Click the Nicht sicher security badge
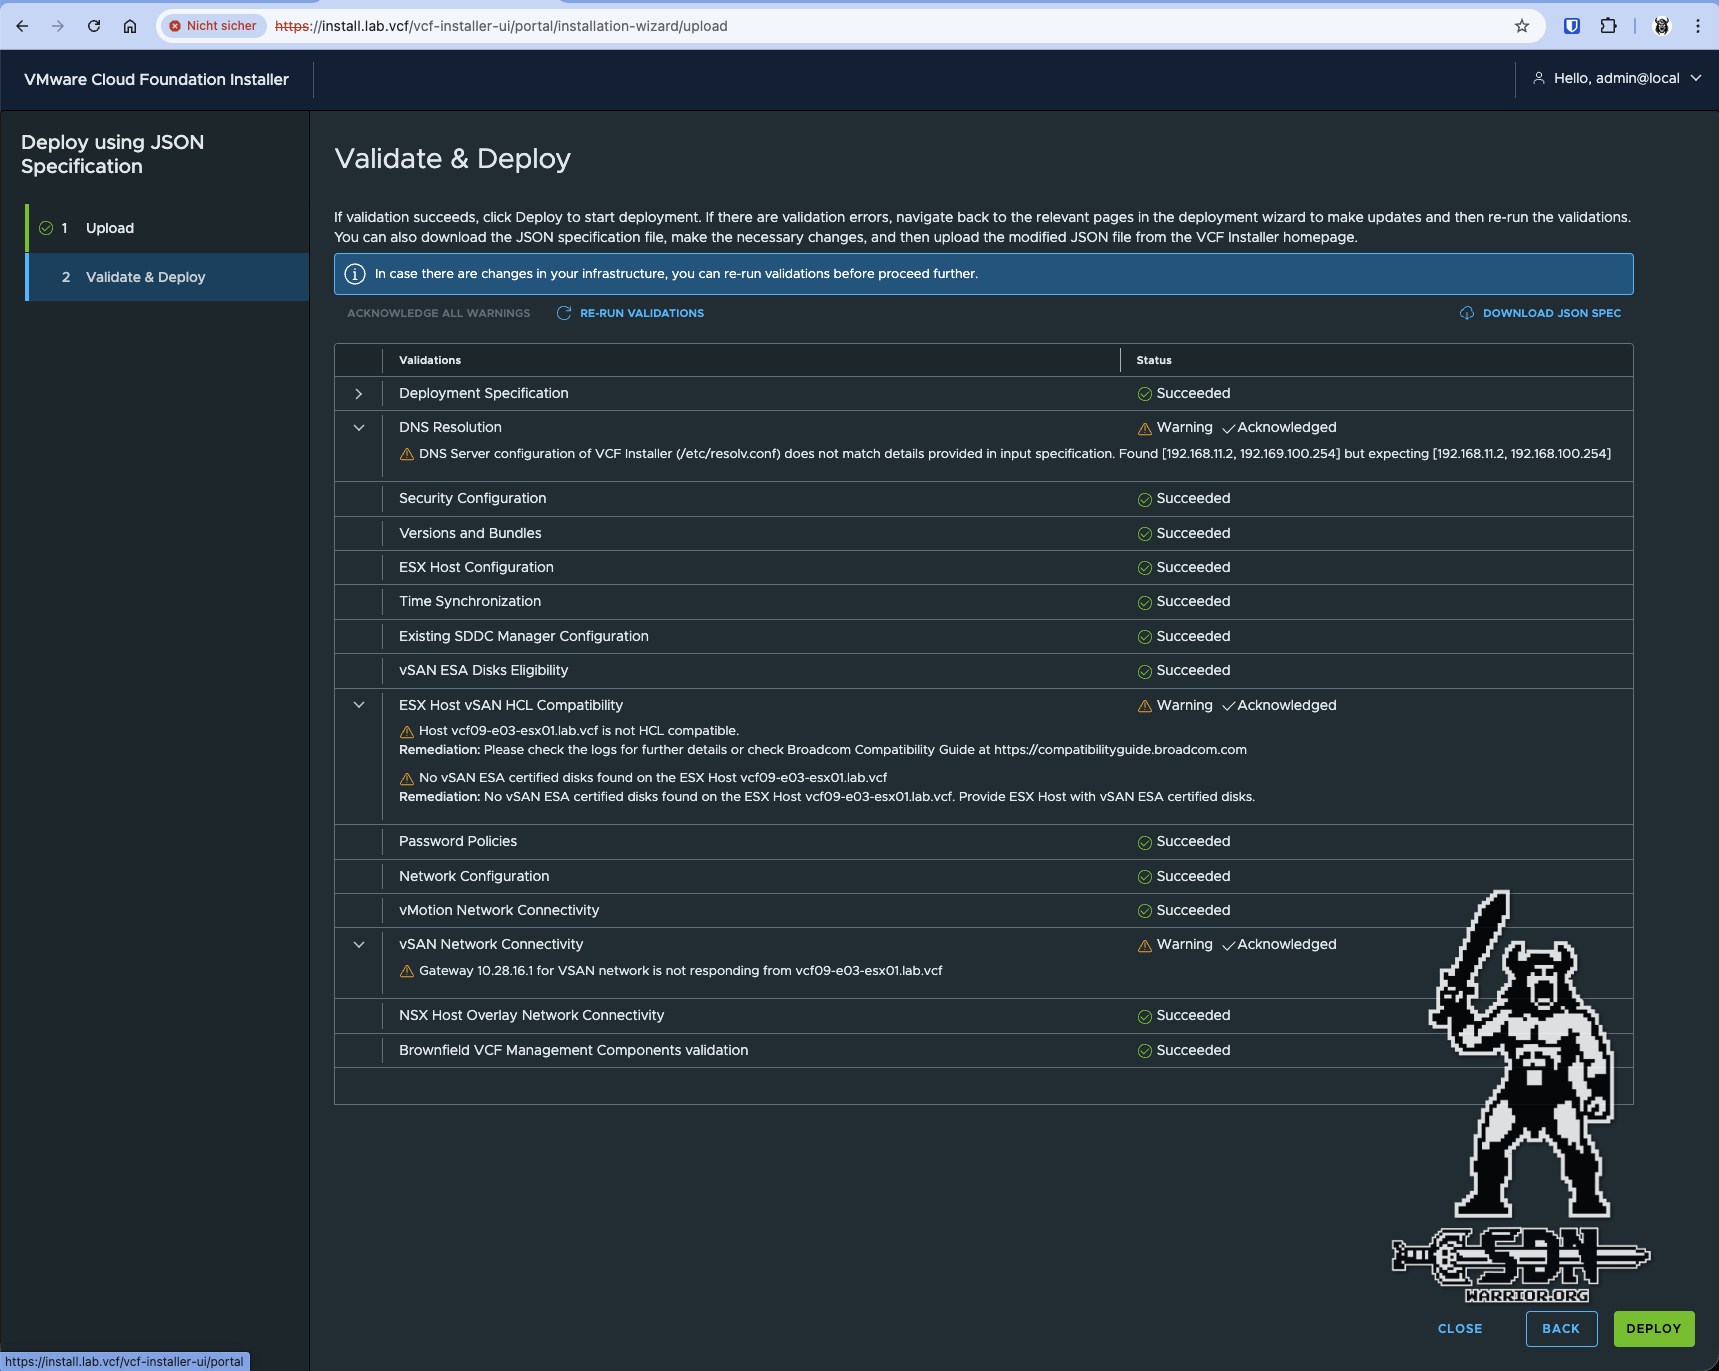The height and width of the screenshot is (1371, 1719). 212,25
